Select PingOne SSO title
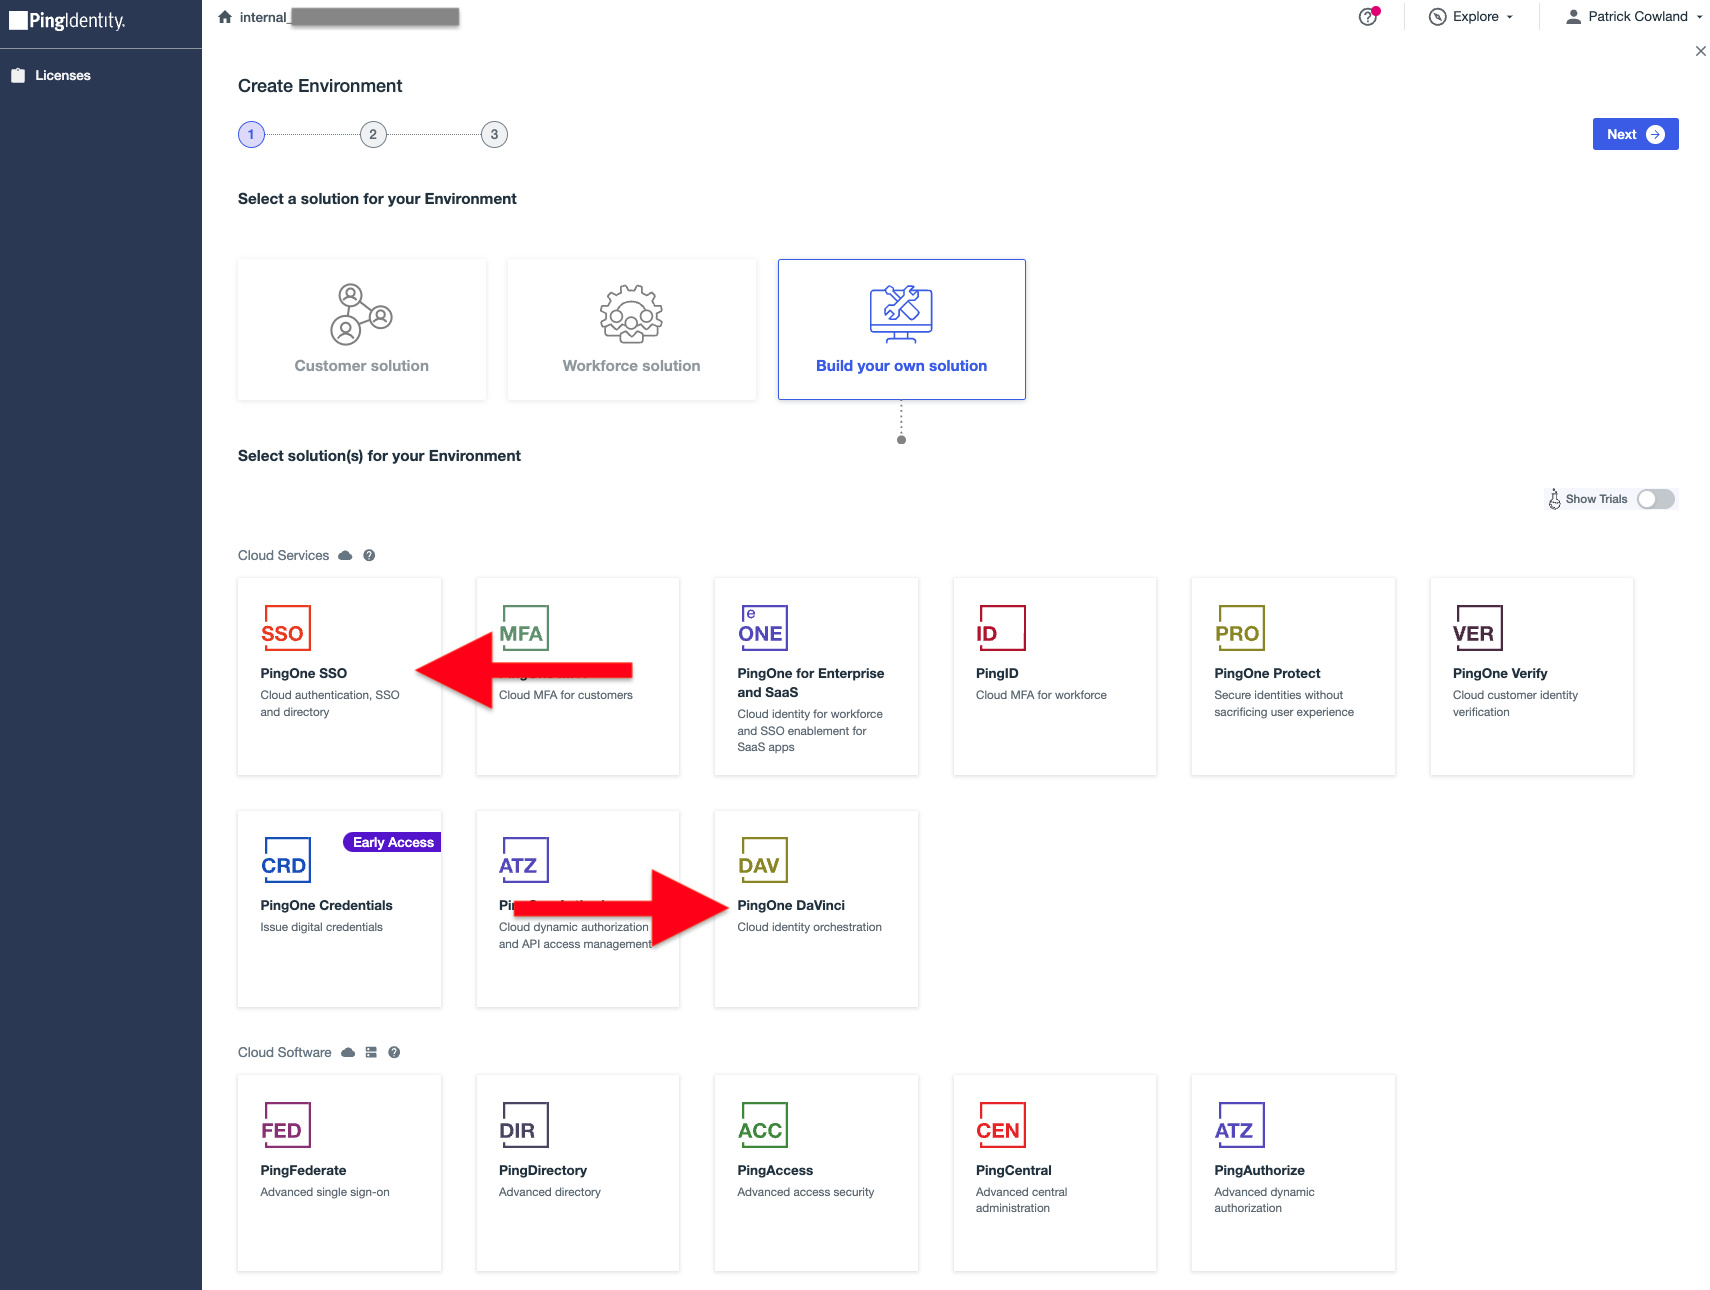 coord(304,674)
